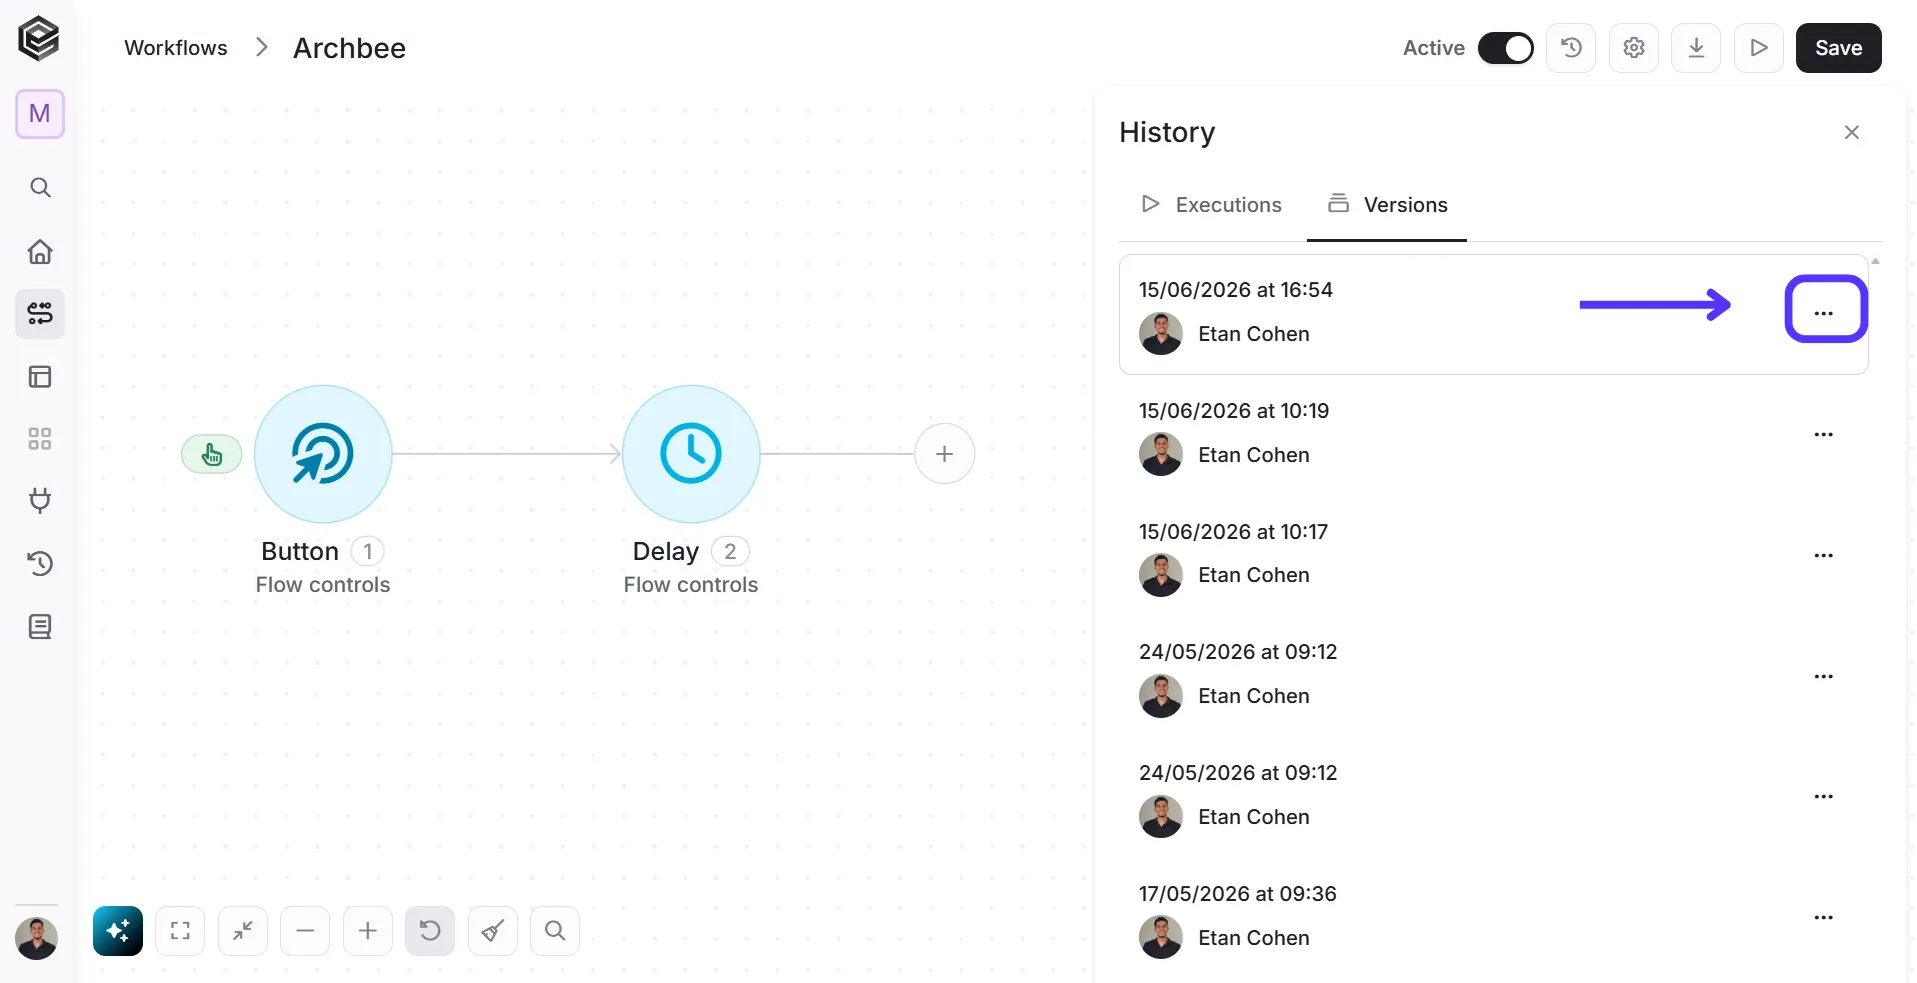The height and width of the screenshot is (983, 1917).
Task: Click scrollbar up arrow in versions list
Action: (1876, 261)
